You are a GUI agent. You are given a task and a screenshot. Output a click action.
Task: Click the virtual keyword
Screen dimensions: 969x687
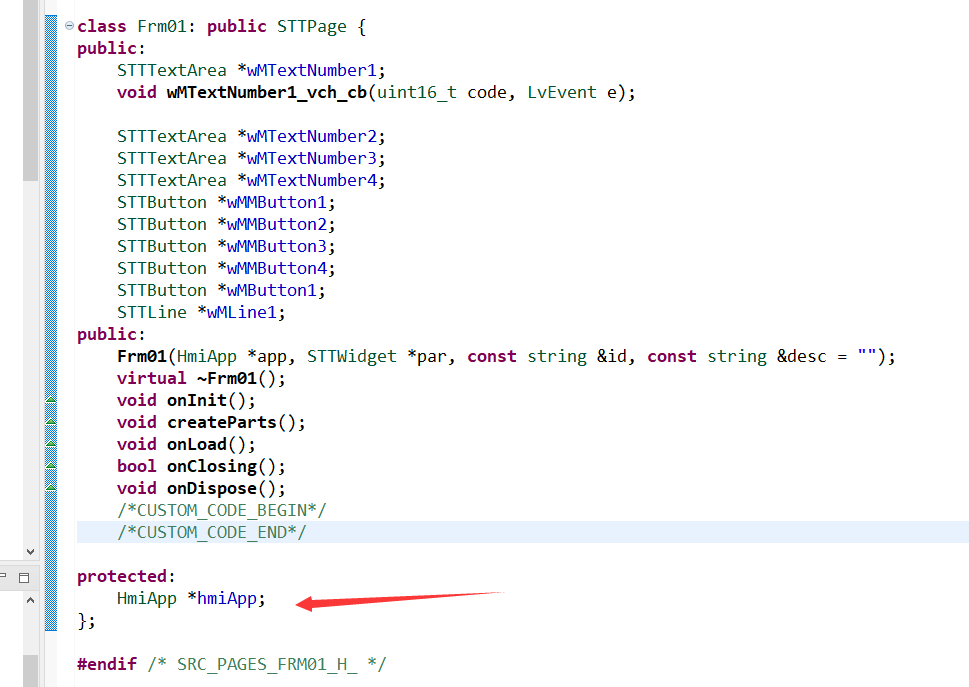pyautogui.click(x=151, y=378)
